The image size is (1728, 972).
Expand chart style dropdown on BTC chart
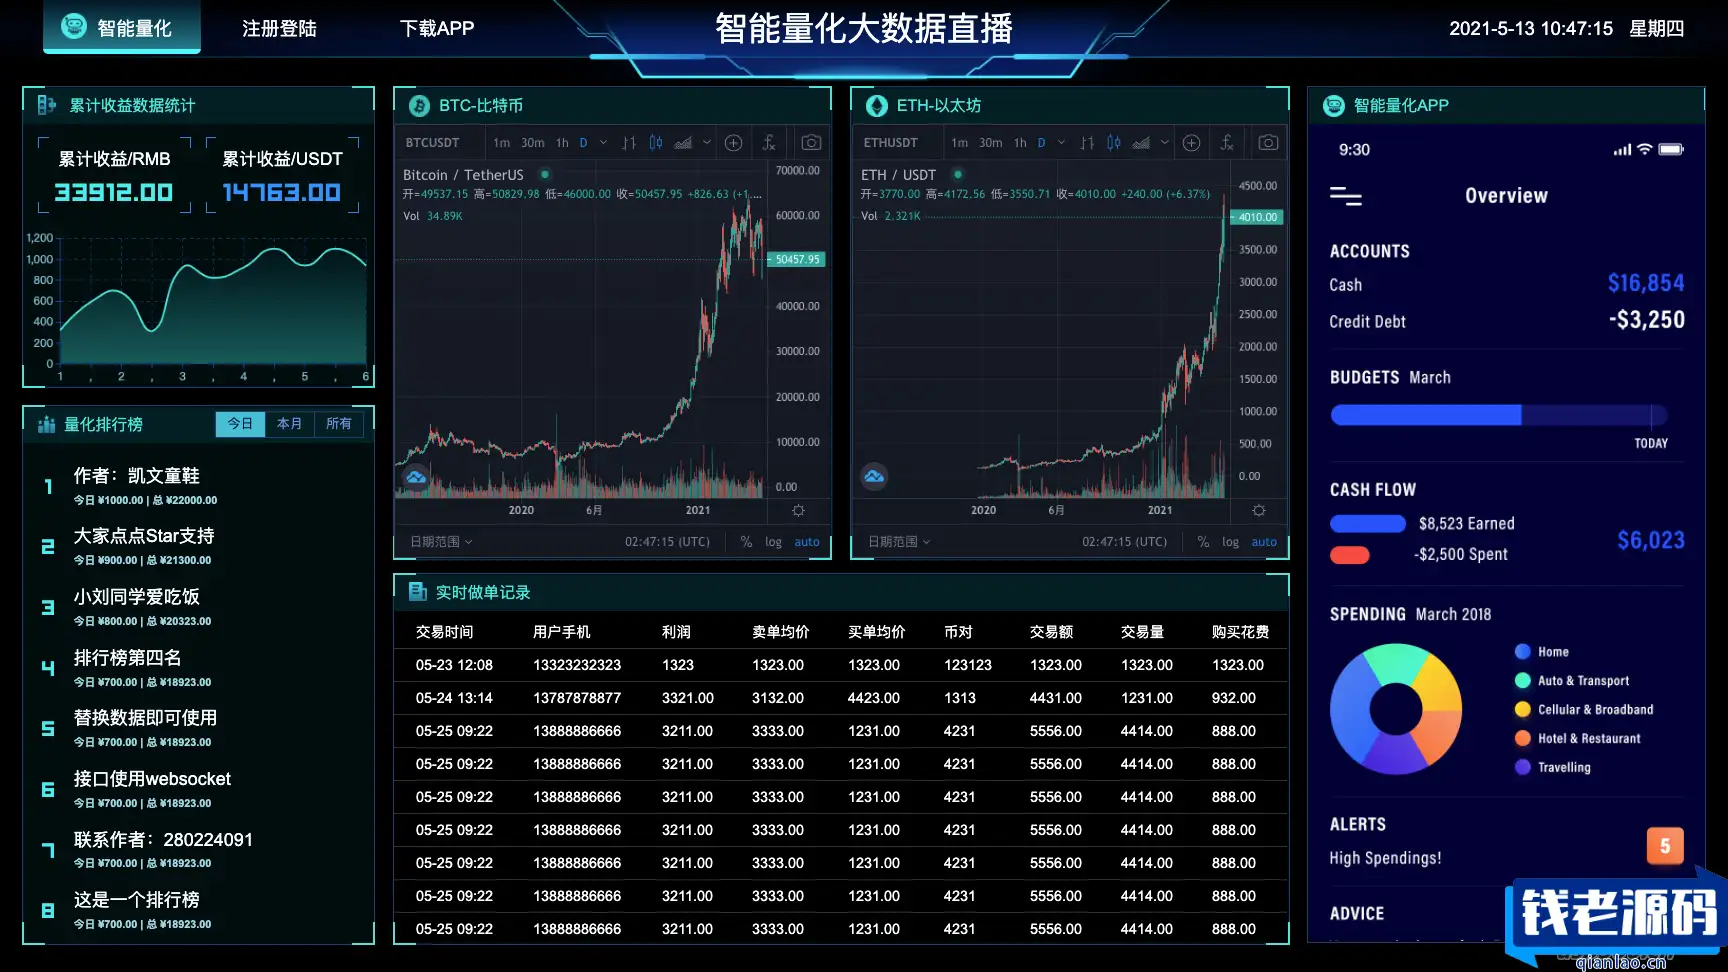[x=707, y=143]
